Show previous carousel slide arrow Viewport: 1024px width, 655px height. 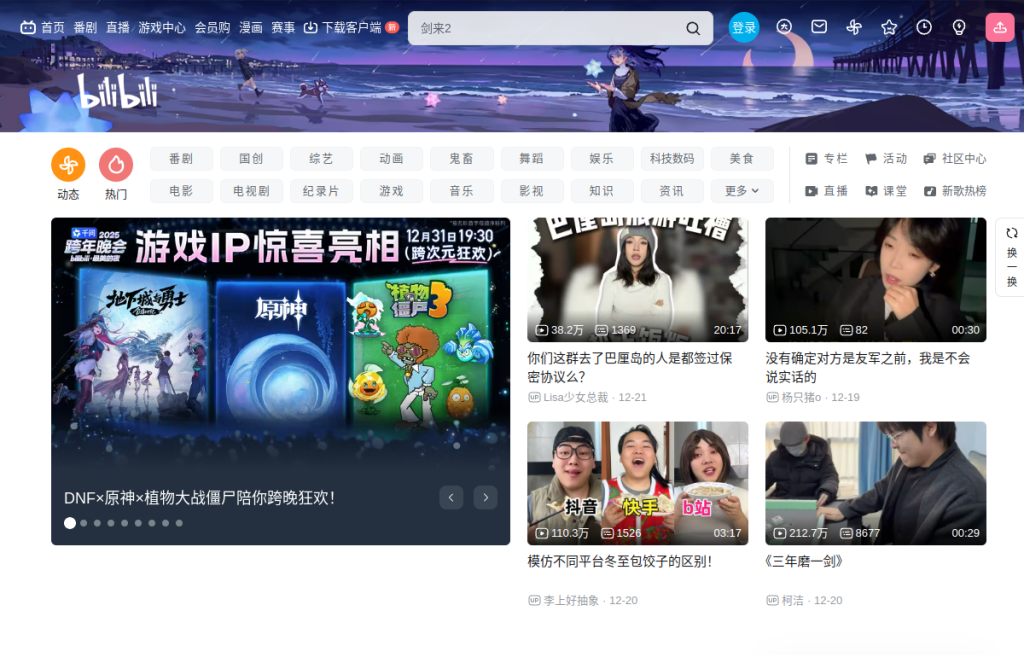coord(451,498)
